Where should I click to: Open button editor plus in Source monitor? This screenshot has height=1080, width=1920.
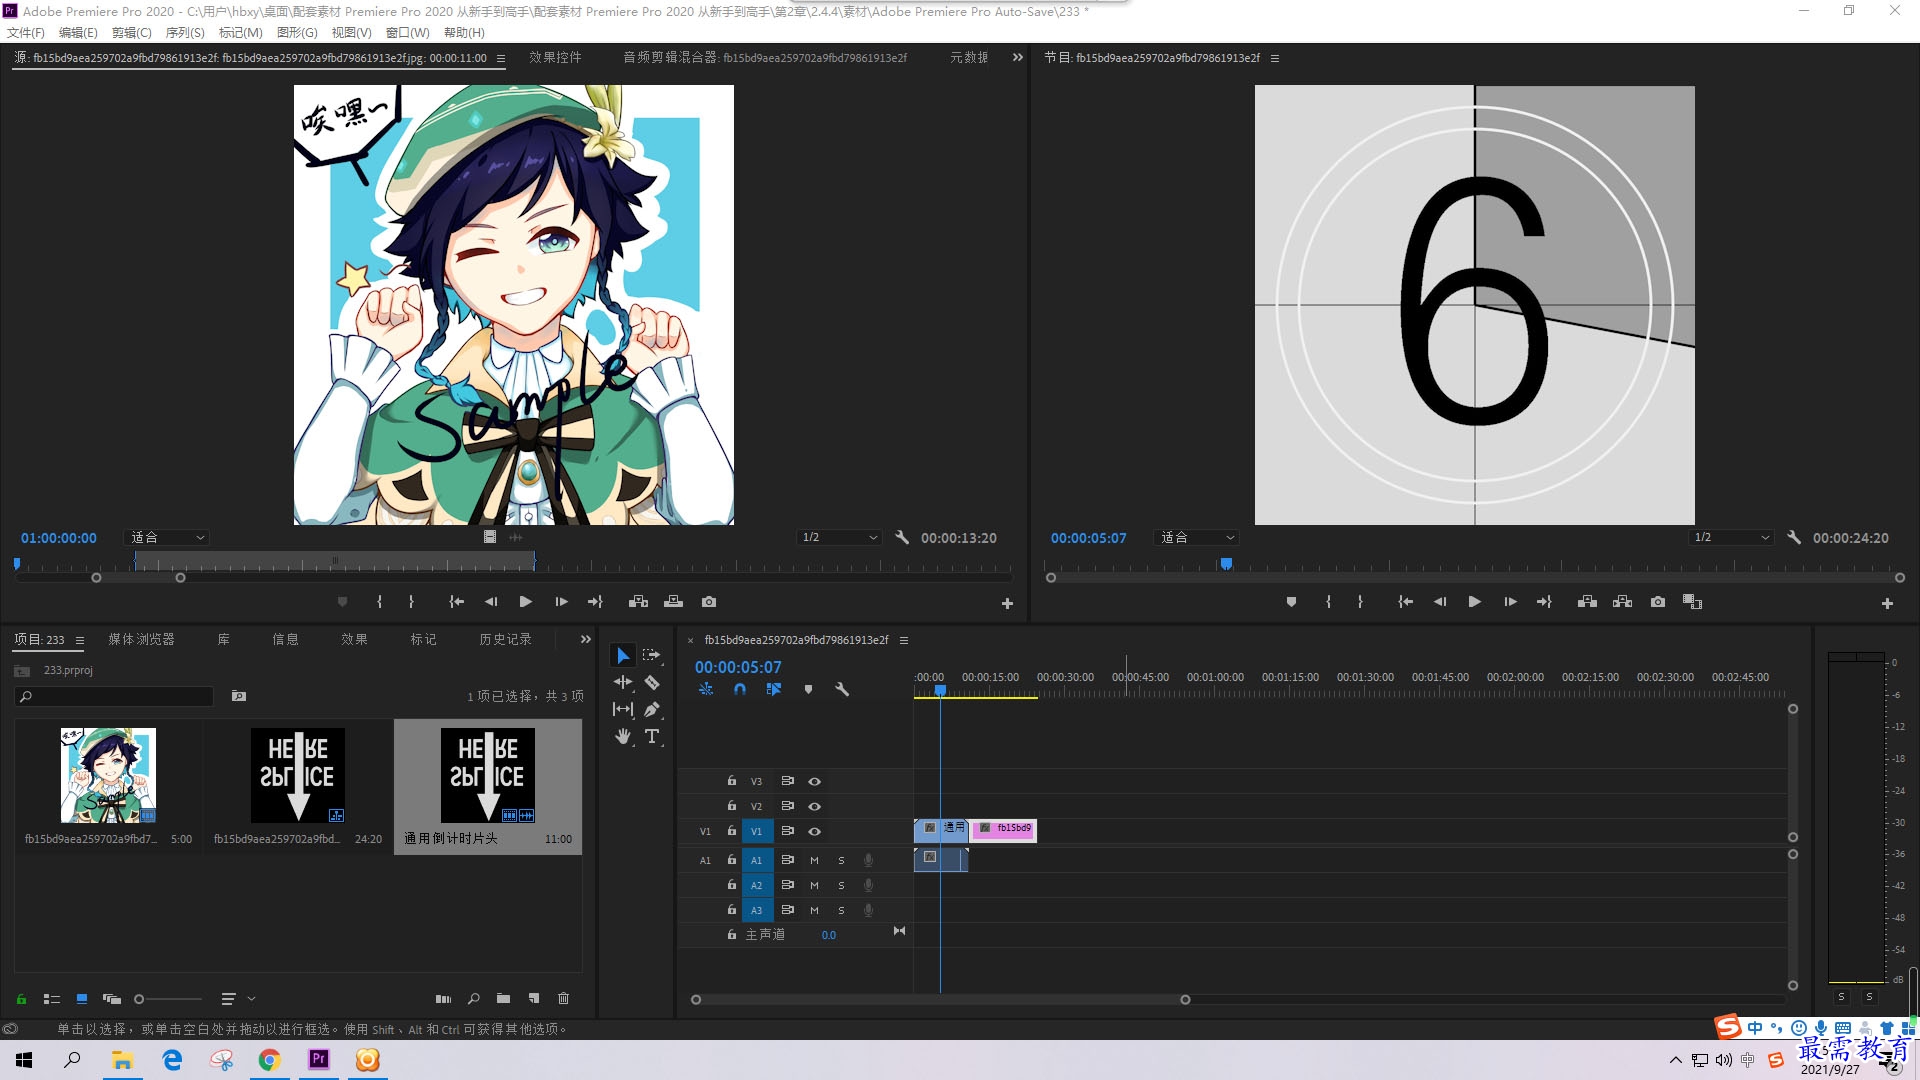(x=1007, y=603)
